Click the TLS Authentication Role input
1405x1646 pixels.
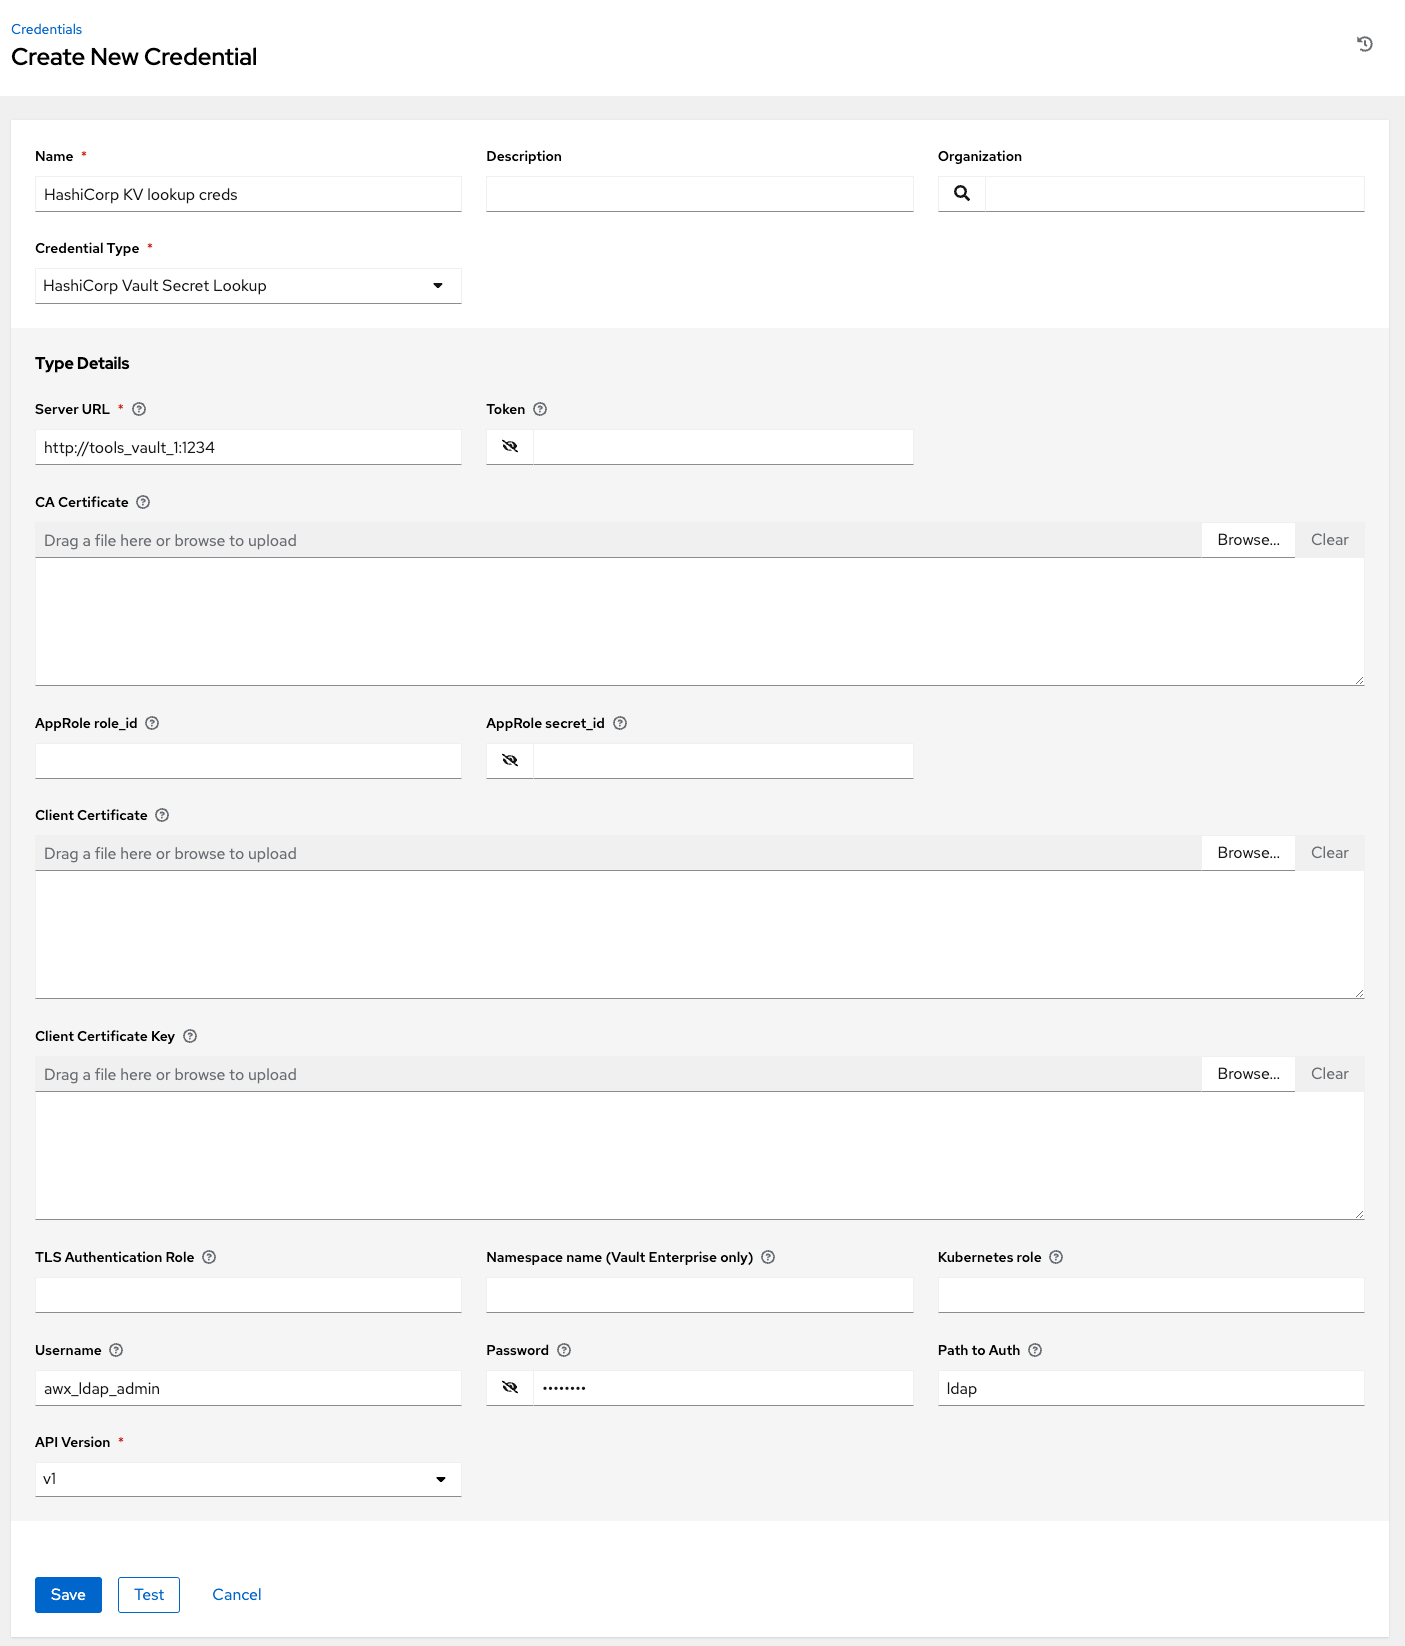coord(248,1295)
